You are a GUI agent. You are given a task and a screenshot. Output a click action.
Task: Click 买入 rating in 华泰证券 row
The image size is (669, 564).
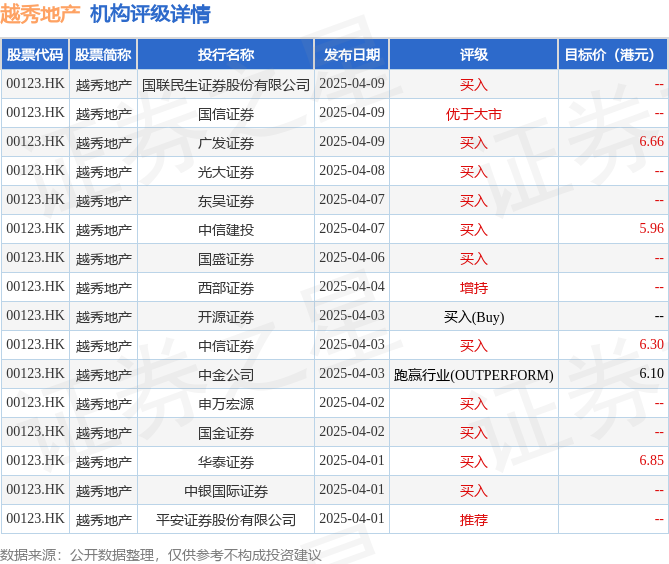tap(474, 462)
